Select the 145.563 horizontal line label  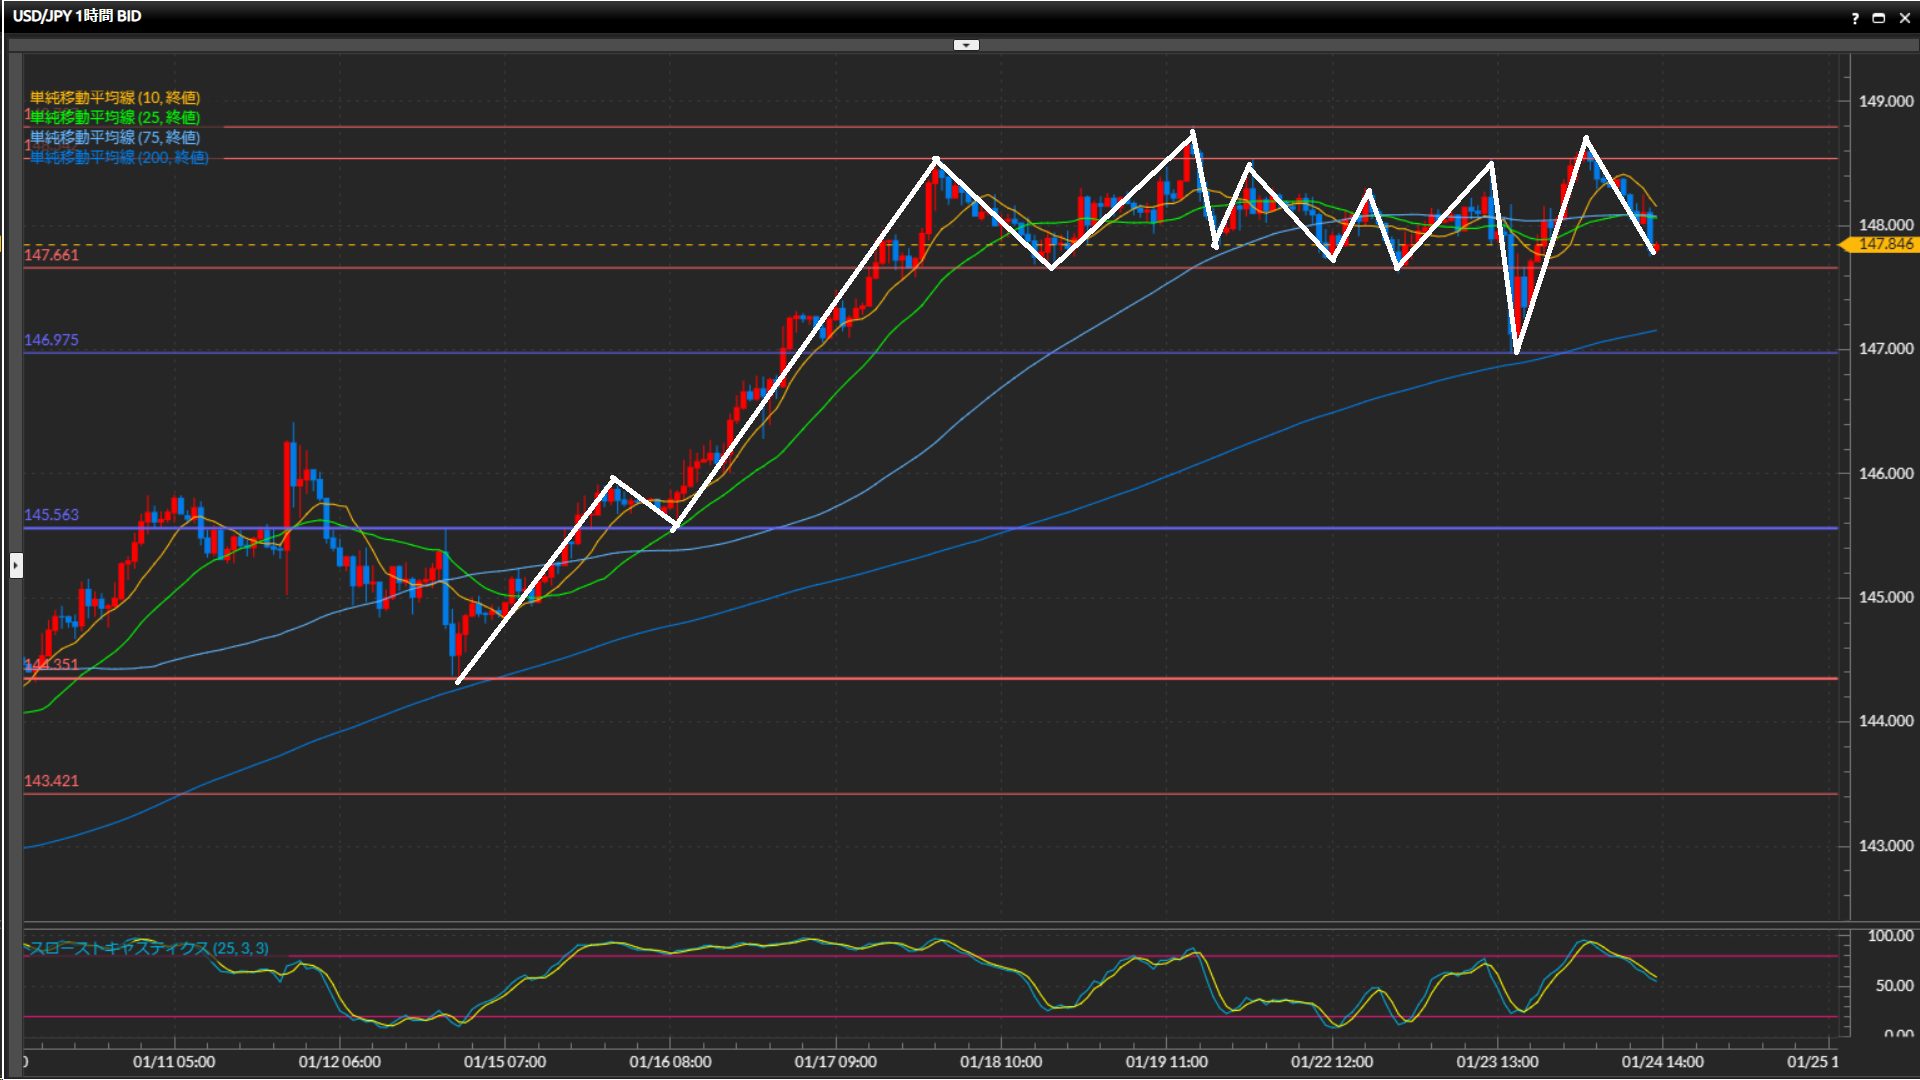pos(51,515)
